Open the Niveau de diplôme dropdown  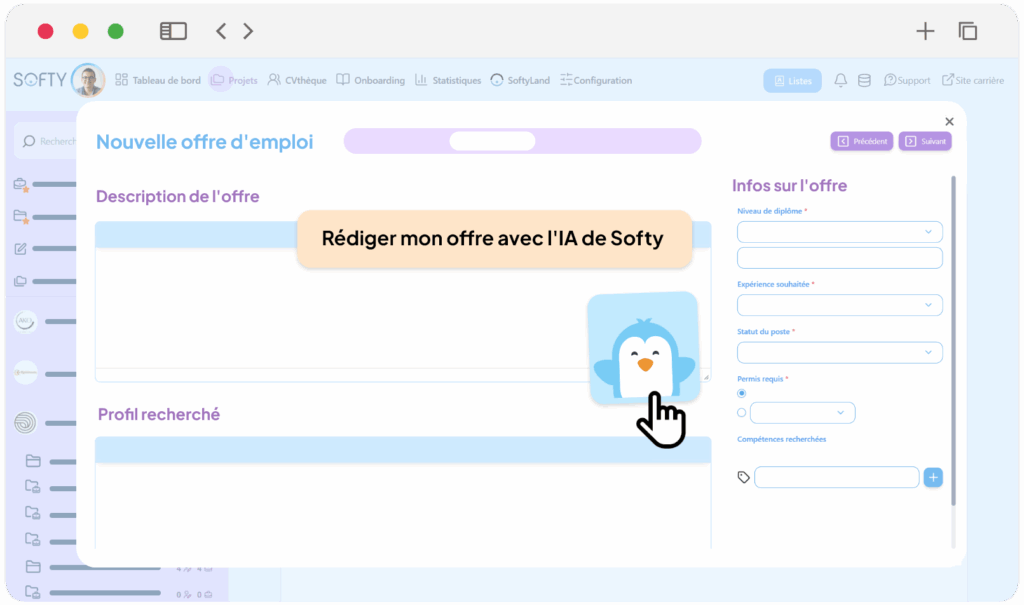pos(839,231)
